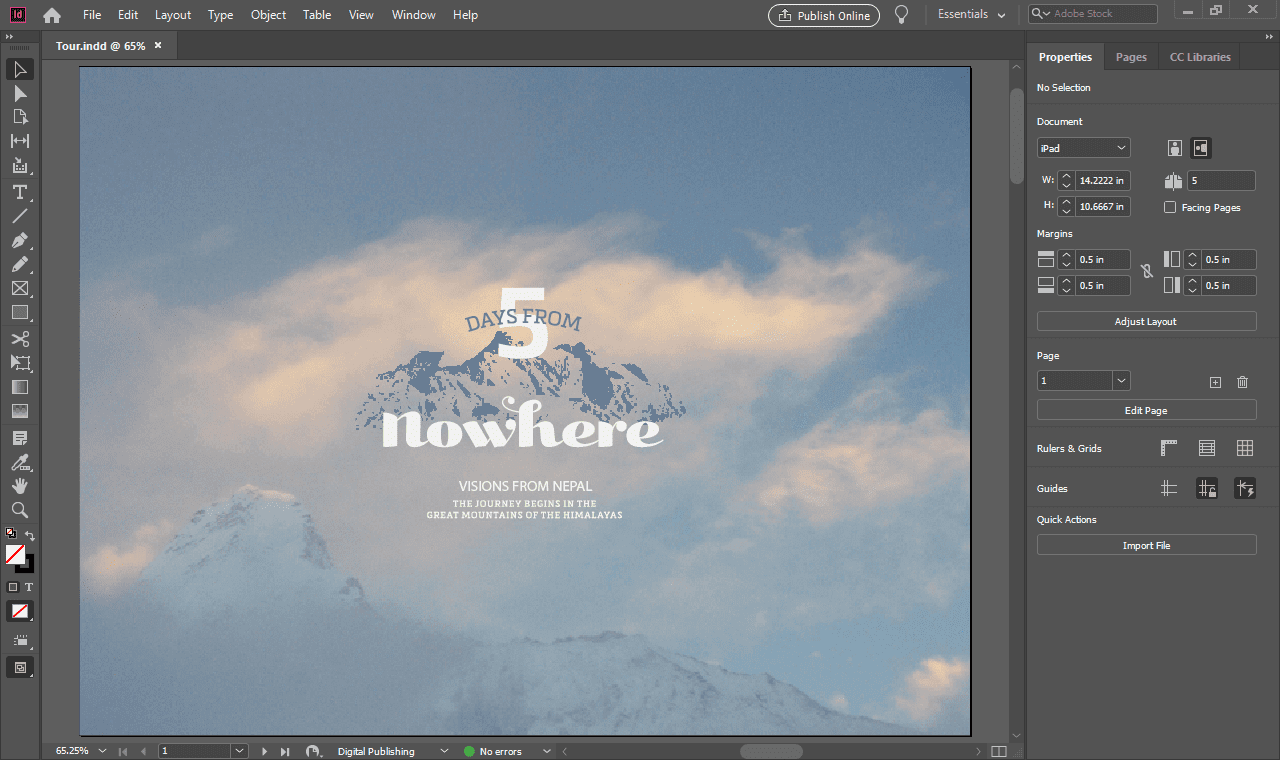This screenshot has height=760, width=1280.
Task: Open the Type menu
Action: pos(220,15)
